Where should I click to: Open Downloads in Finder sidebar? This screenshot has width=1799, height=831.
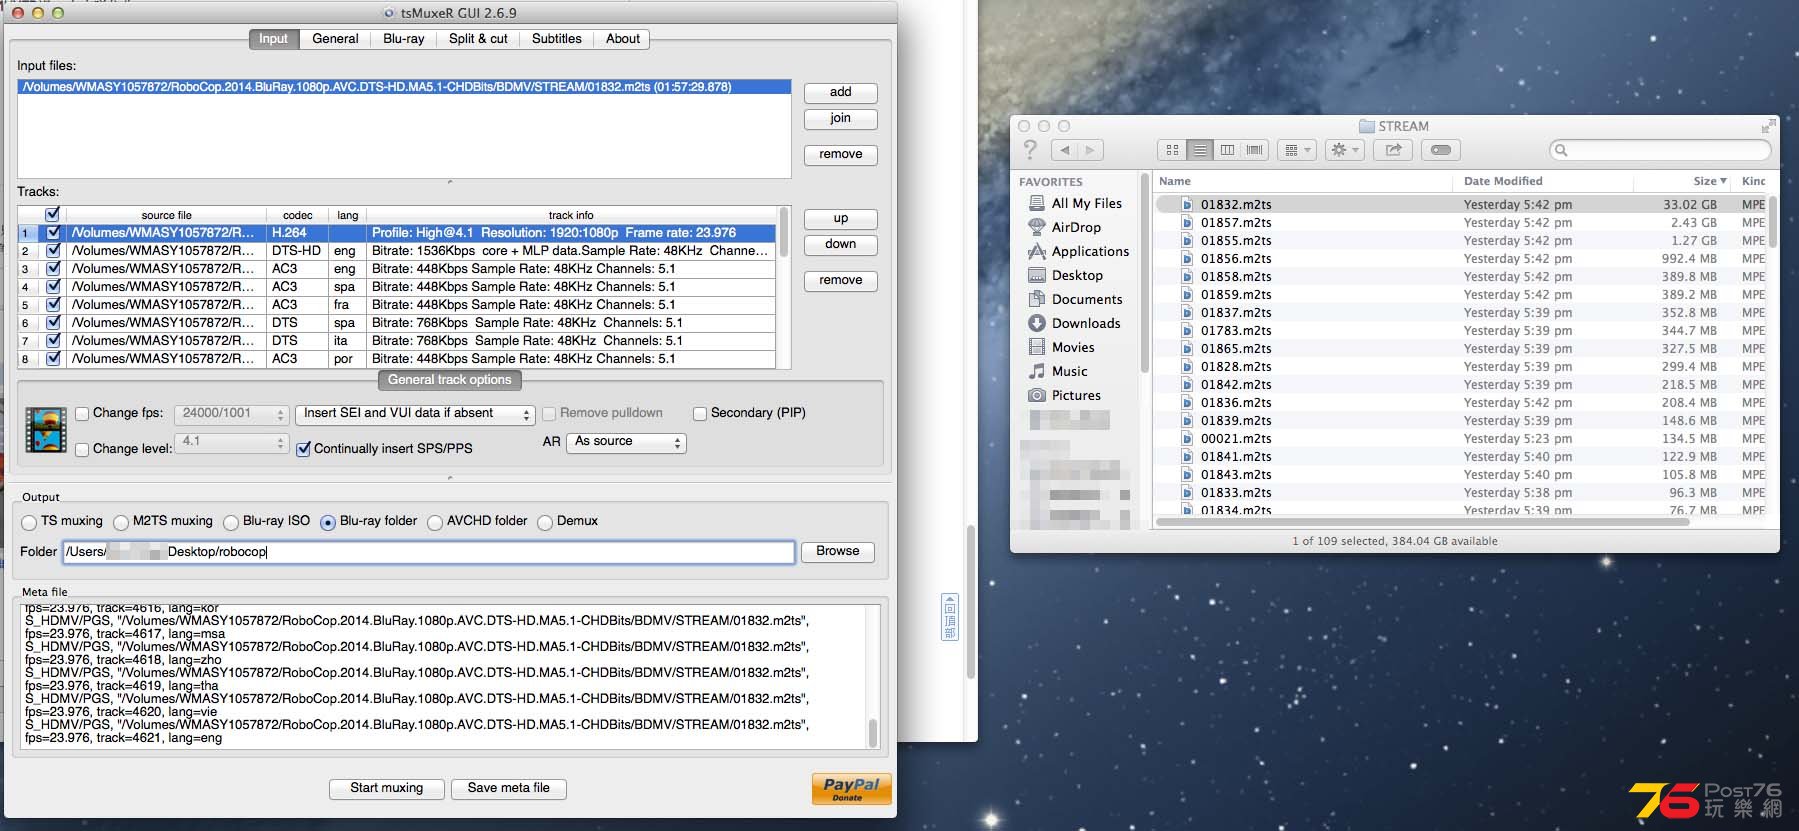pos(1075,323)
